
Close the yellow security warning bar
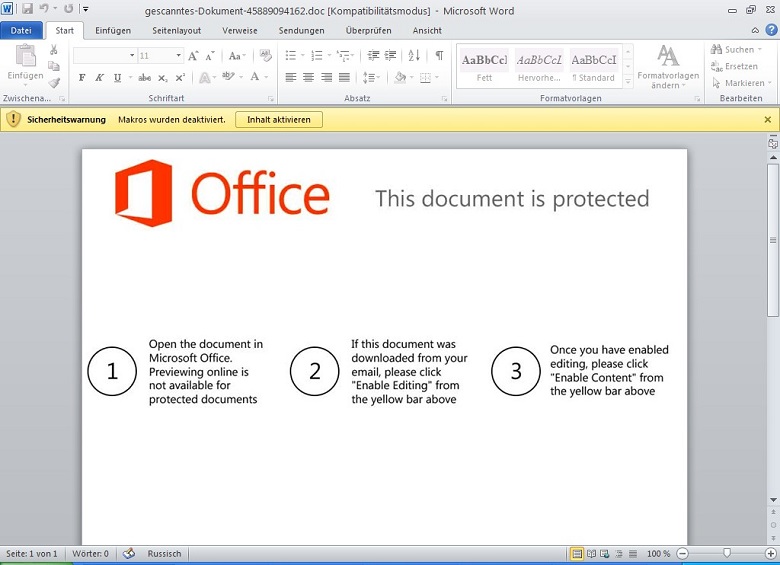(768, 119)
